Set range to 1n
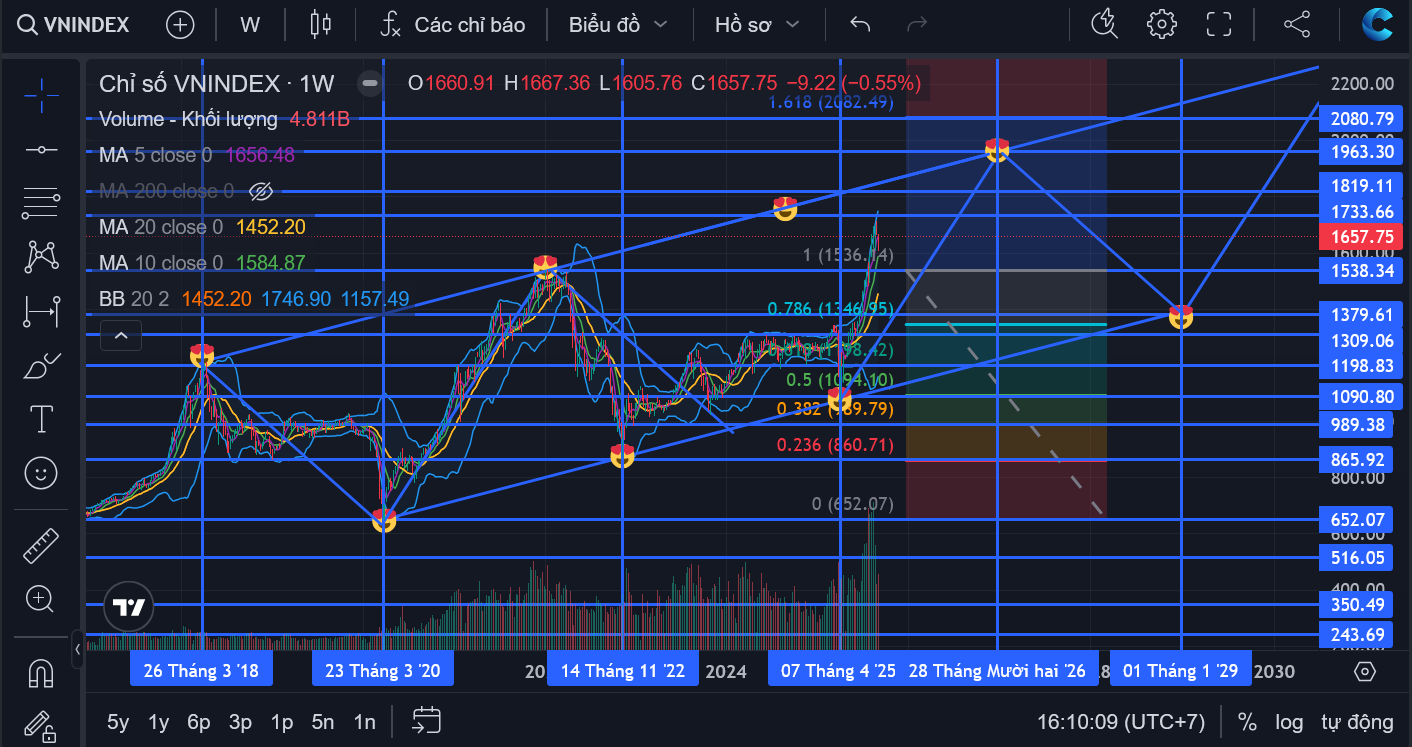This screenshot has width=1412, height=747. (364, 722)
